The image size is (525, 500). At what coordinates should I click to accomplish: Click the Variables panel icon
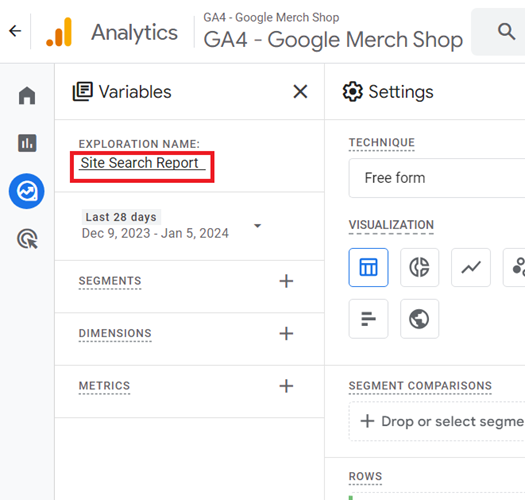82,91
